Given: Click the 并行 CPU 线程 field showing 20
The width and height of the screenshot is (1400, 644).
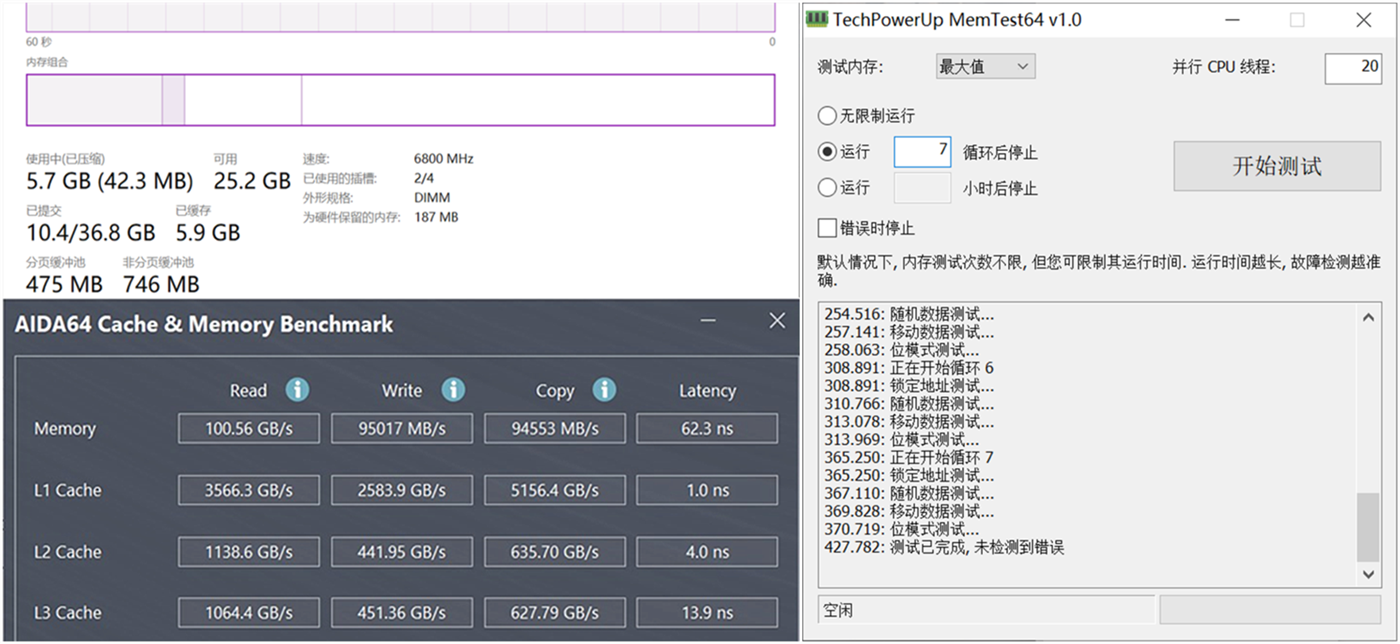Looking at the screenshot, I should pos(1353,67).
